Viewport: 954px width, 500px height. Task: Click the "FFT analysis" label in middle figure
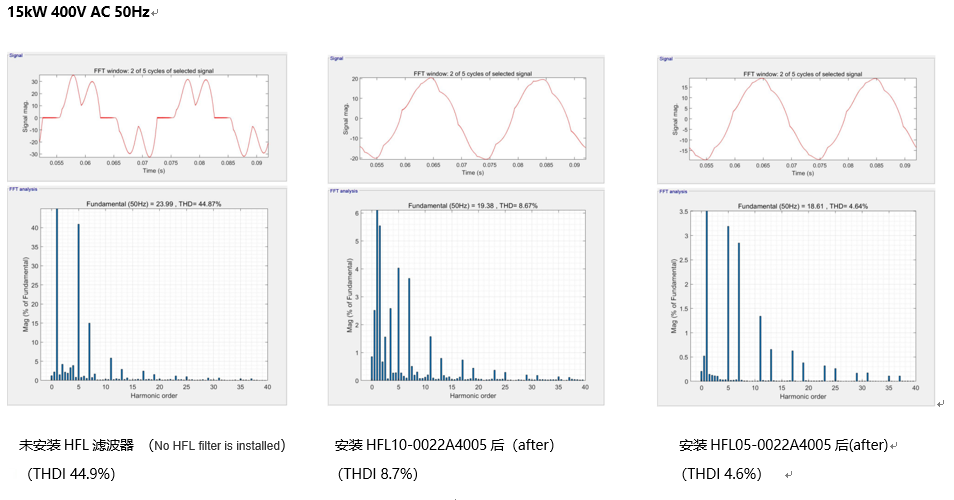coord(343,191)
